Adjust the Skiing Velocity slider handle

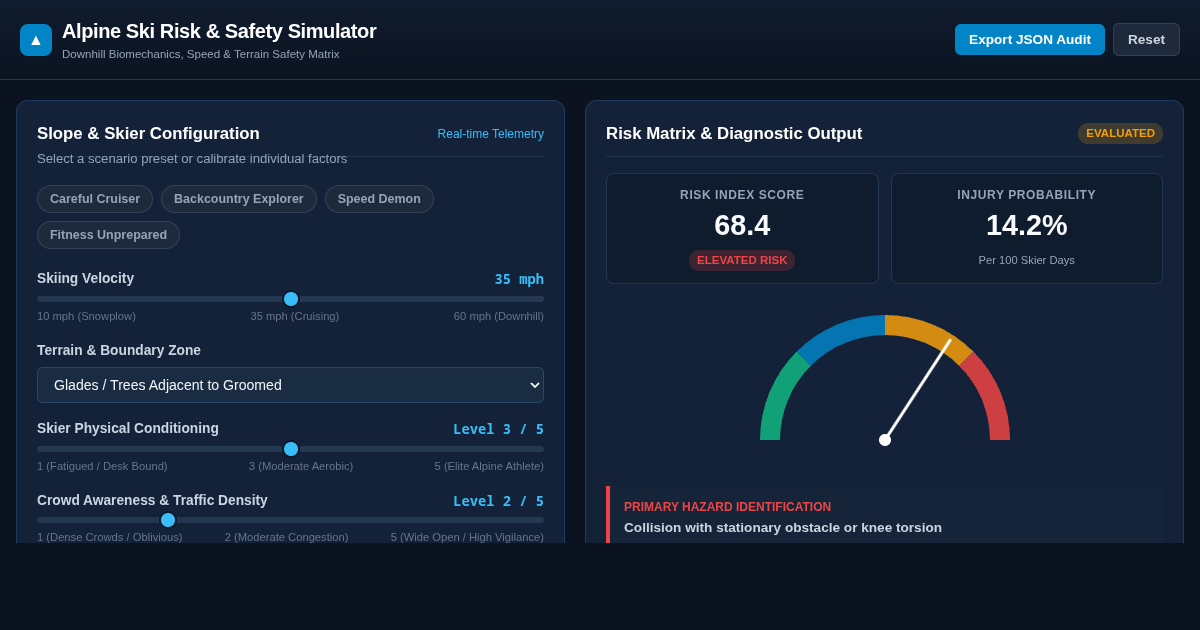(x=291, y=299)
